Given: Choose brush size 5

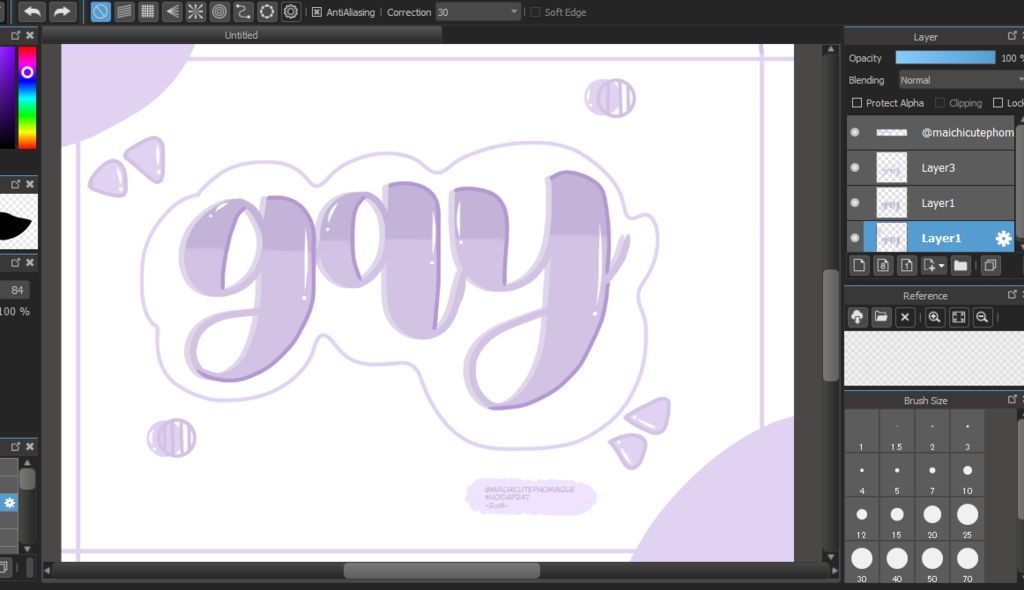Looking at the screenshot, I should tap(897, 476).
